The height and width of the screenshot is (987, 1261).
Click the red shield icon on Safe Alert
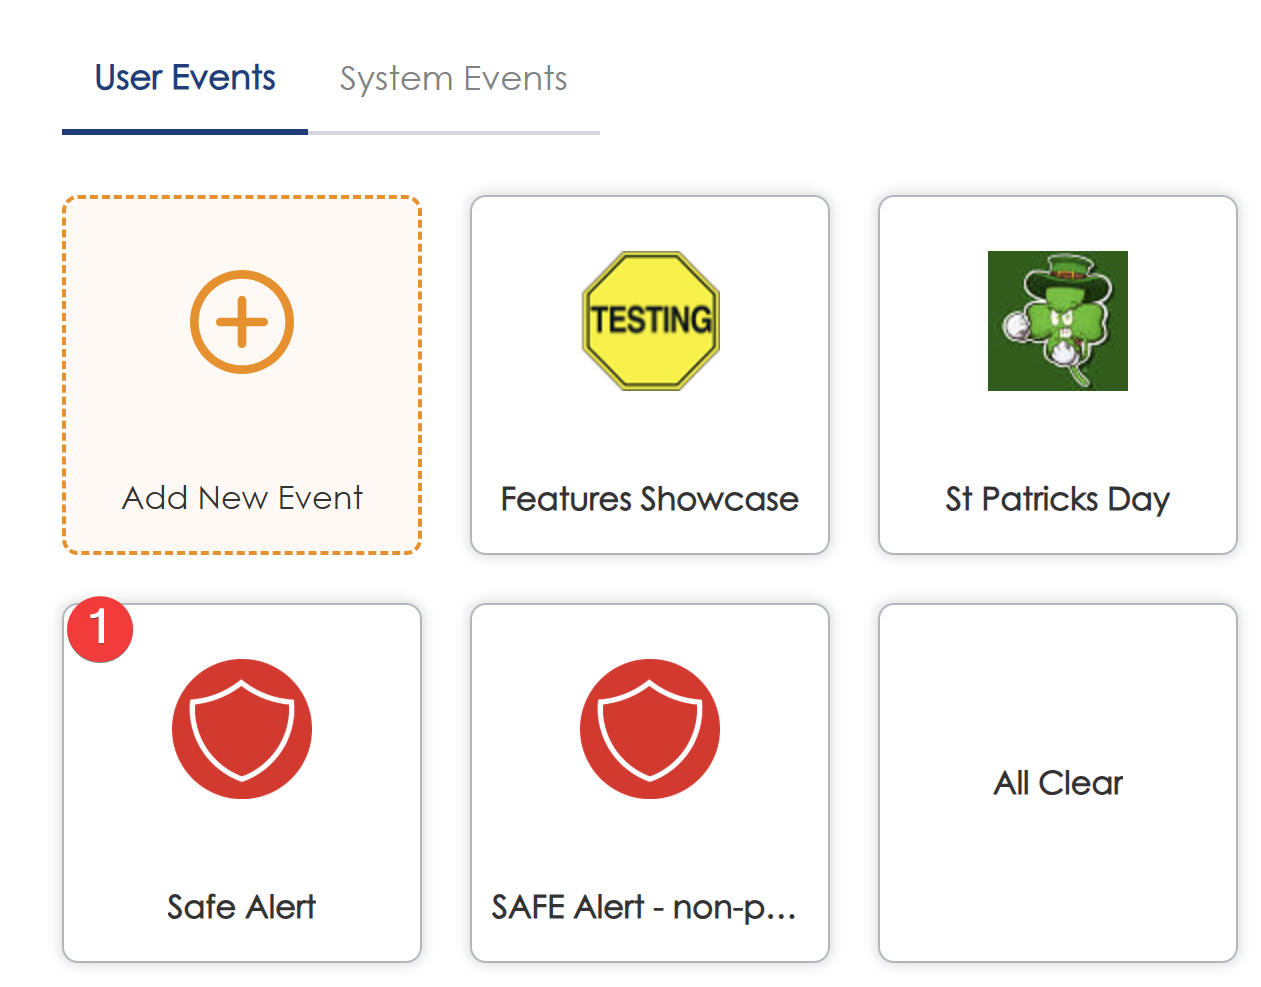242,729
